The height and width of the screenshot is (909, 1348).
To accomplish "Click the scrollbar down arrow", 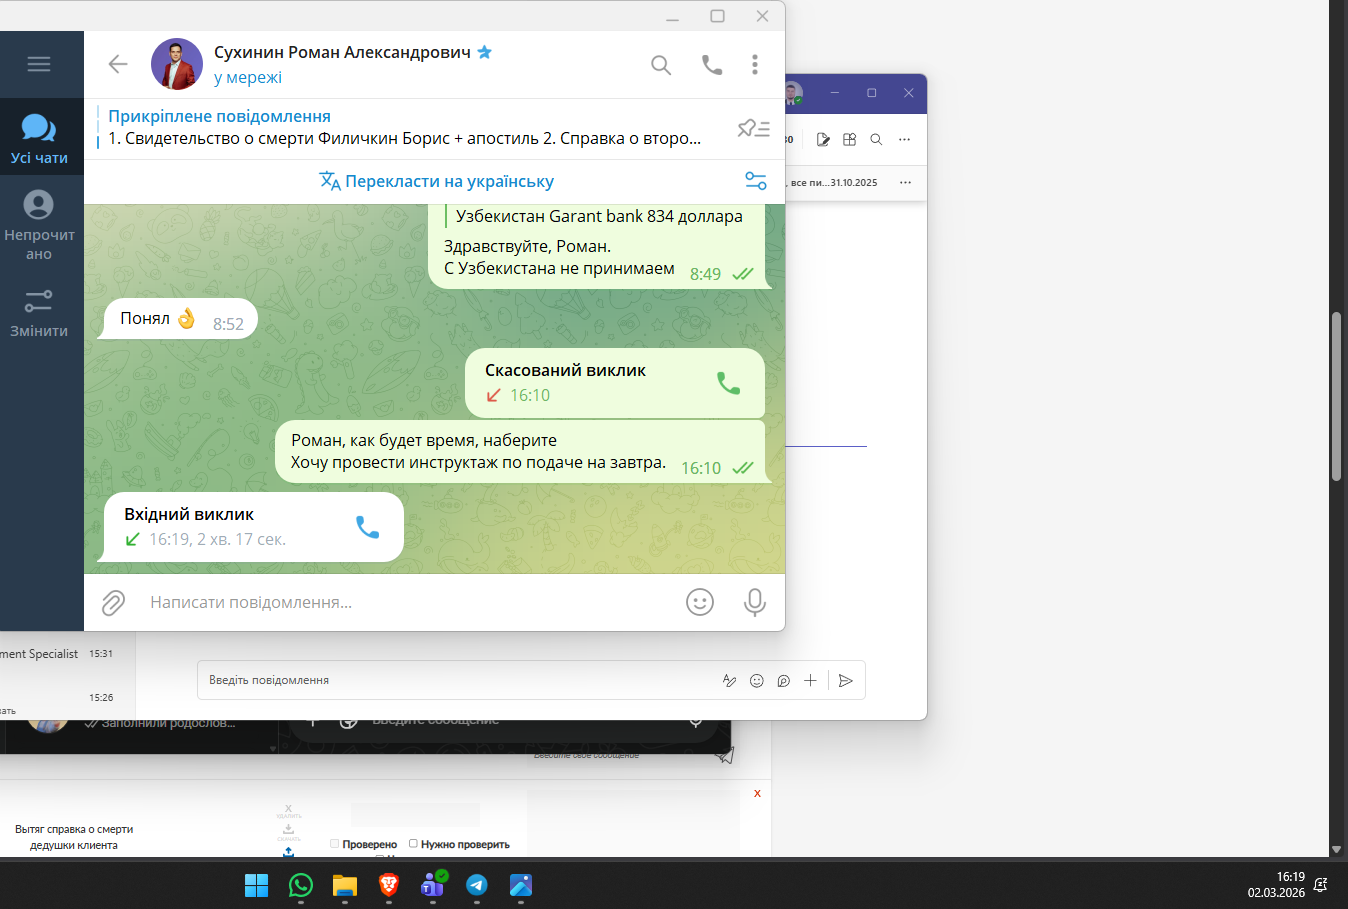I will 1336,849.
